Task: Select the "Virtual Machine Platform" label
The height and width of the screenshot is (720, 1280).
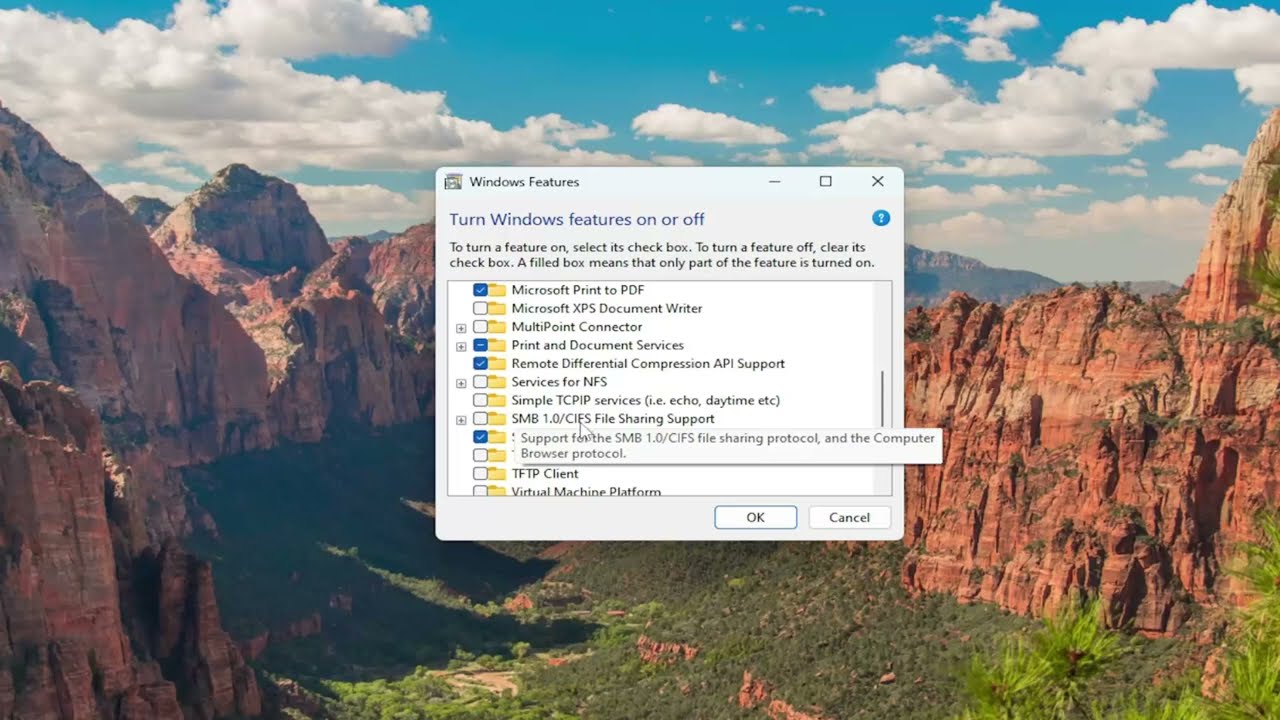Action: pos(586,491)
